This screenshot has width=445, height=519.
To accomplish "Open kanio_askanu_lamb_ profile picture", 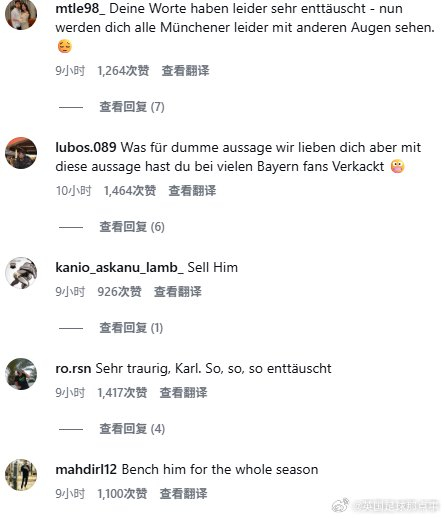I will pos(21,273).
